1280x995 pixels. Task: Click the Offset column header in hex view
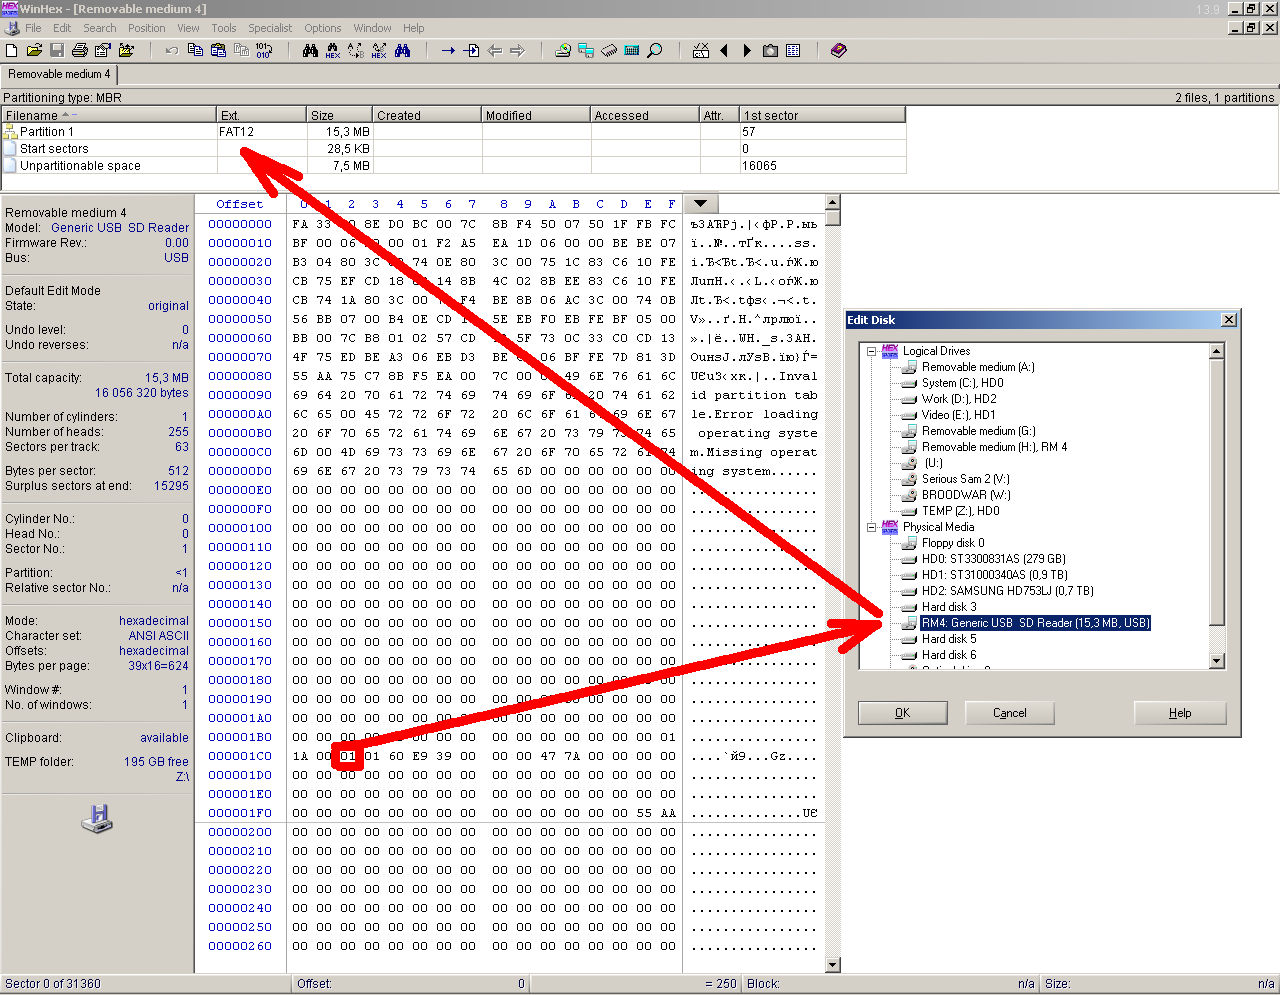pyautogui.click(x=240, y=204)
